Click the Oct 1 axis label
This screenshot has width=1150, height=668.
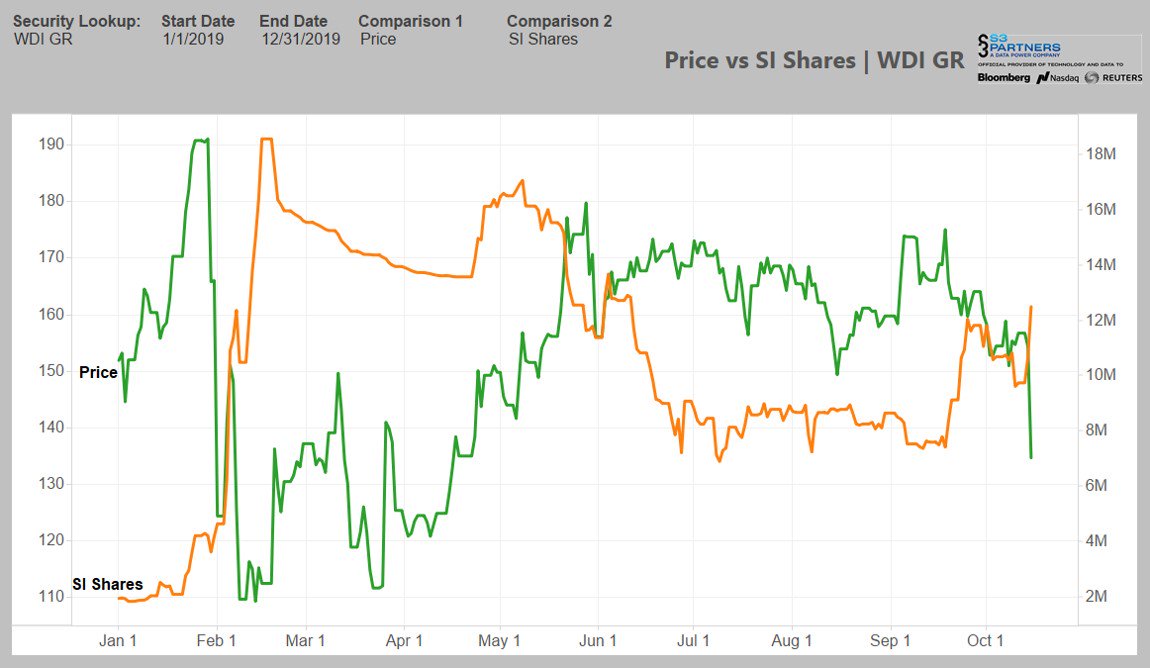pos(987,640)
